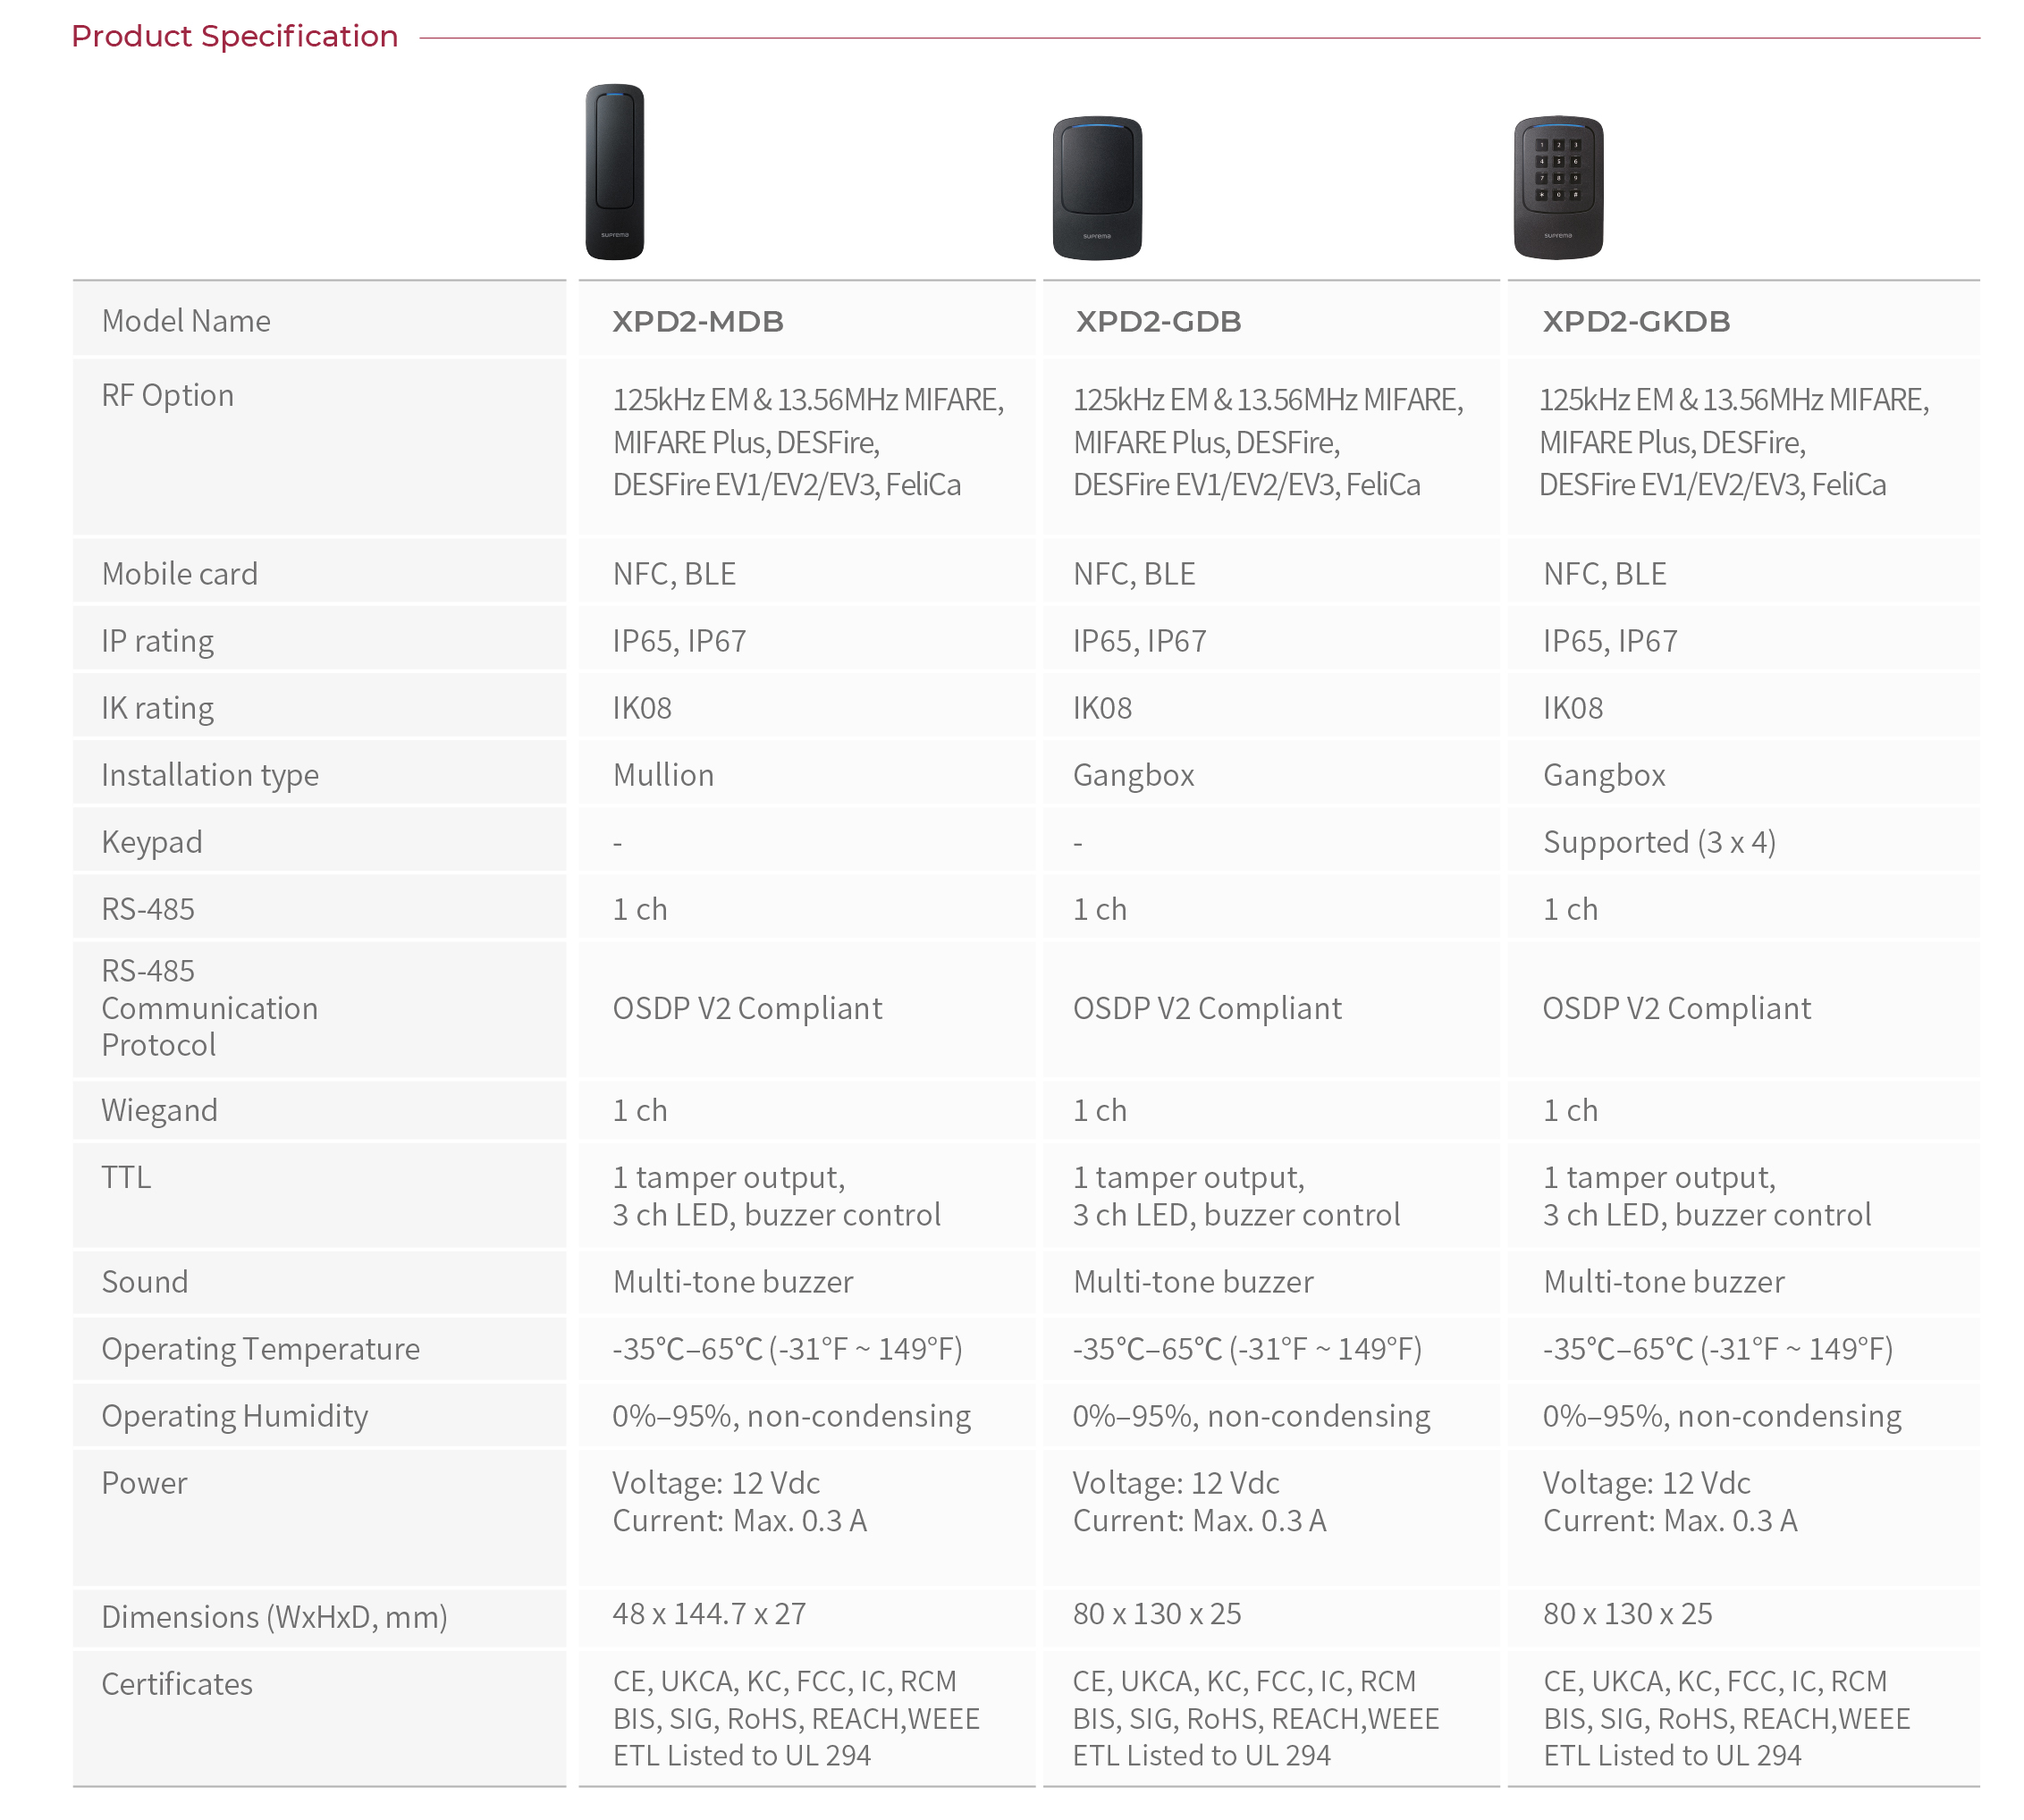2024x1820 pixels.
Task: Click the Operating Humidity row label
Action: tap(235, 1416)
